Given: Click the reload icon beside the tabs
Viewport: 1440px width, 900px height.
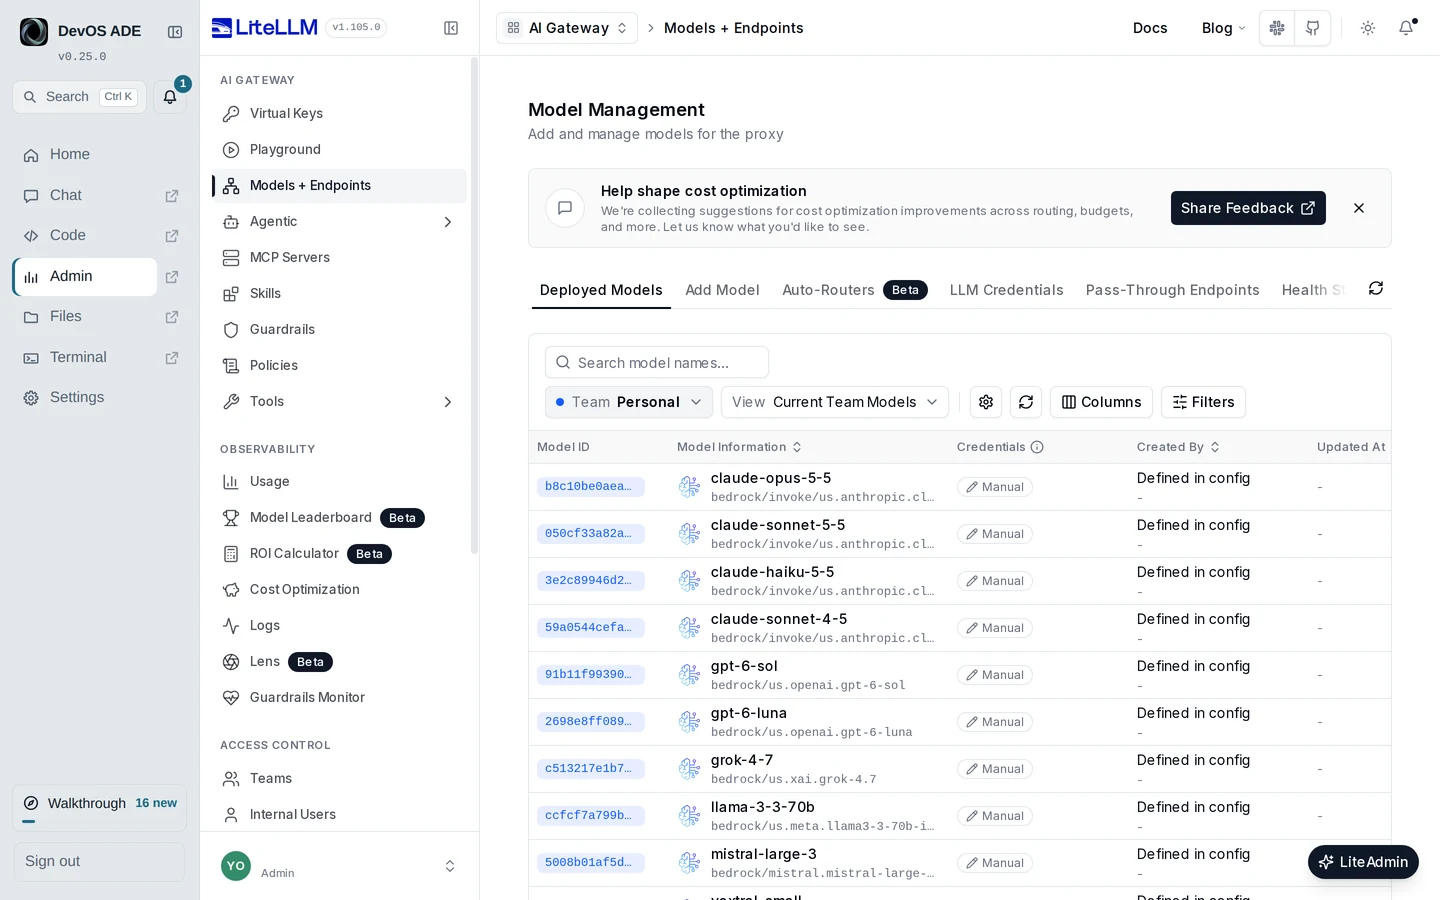Looking at the screenshot, I should [1376, 288].
